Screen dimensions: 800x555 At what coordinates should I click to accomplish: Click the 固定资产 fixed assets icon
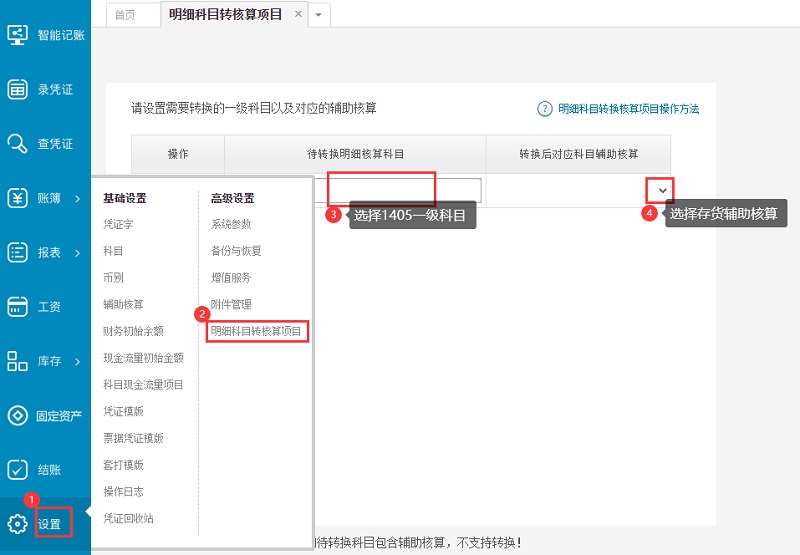(x=18, y=415)
